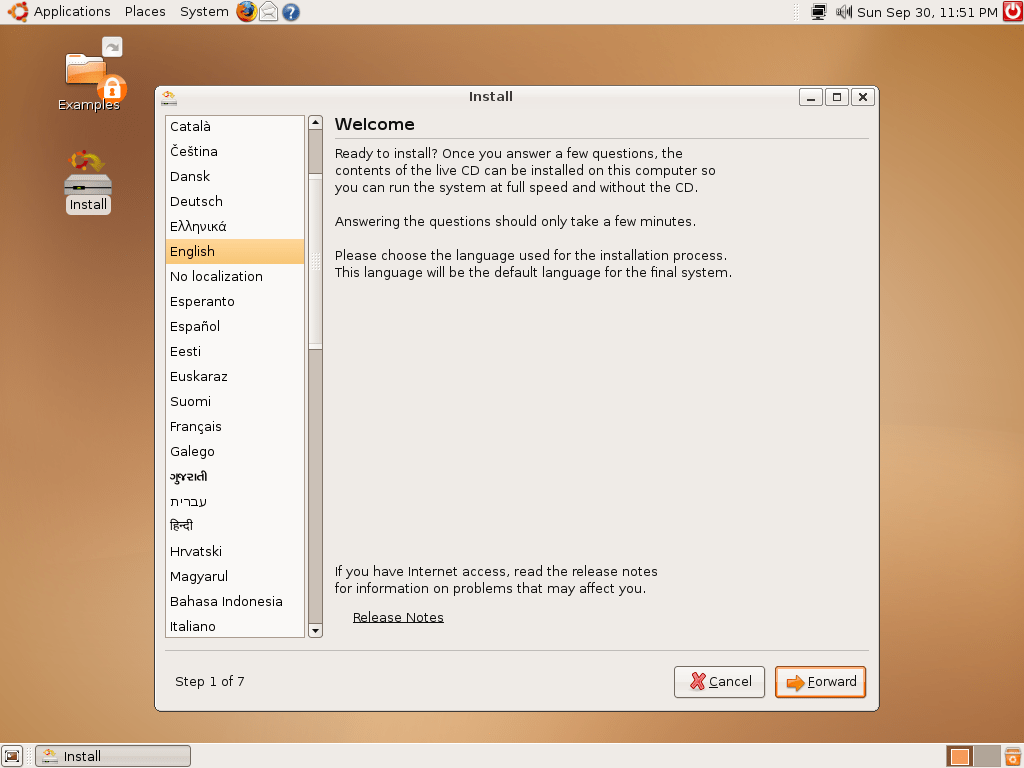The height and width of the screenshot is (768, 1024).
Task: Pick Hrvatski from the language list
Action: point(234,552)
